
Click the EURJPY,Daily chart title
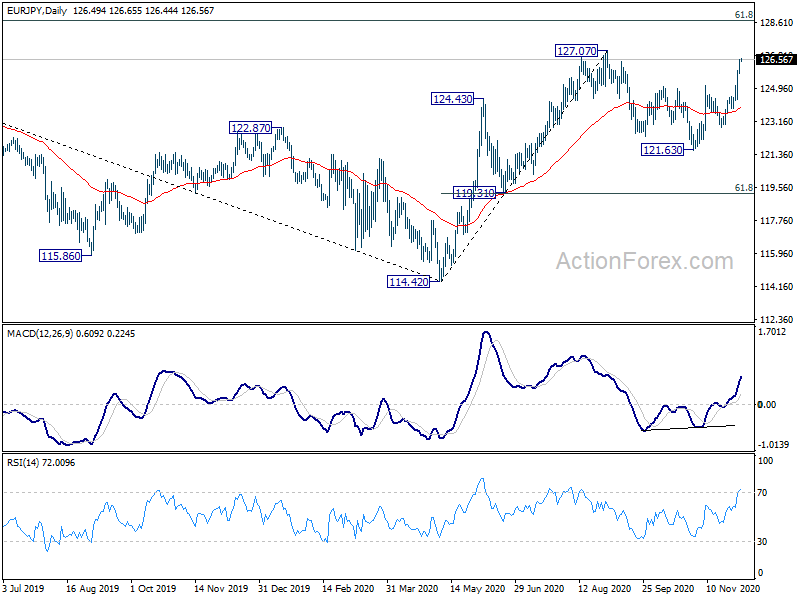click(37, 10)
